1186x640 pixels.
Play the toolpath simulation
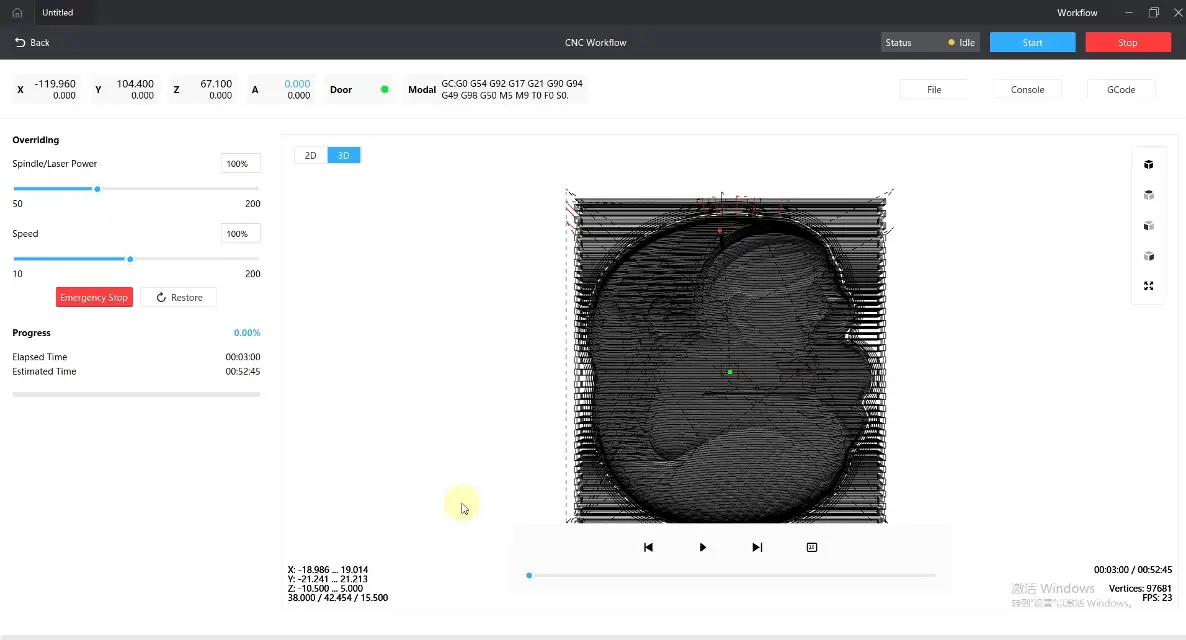pos(702,547)
